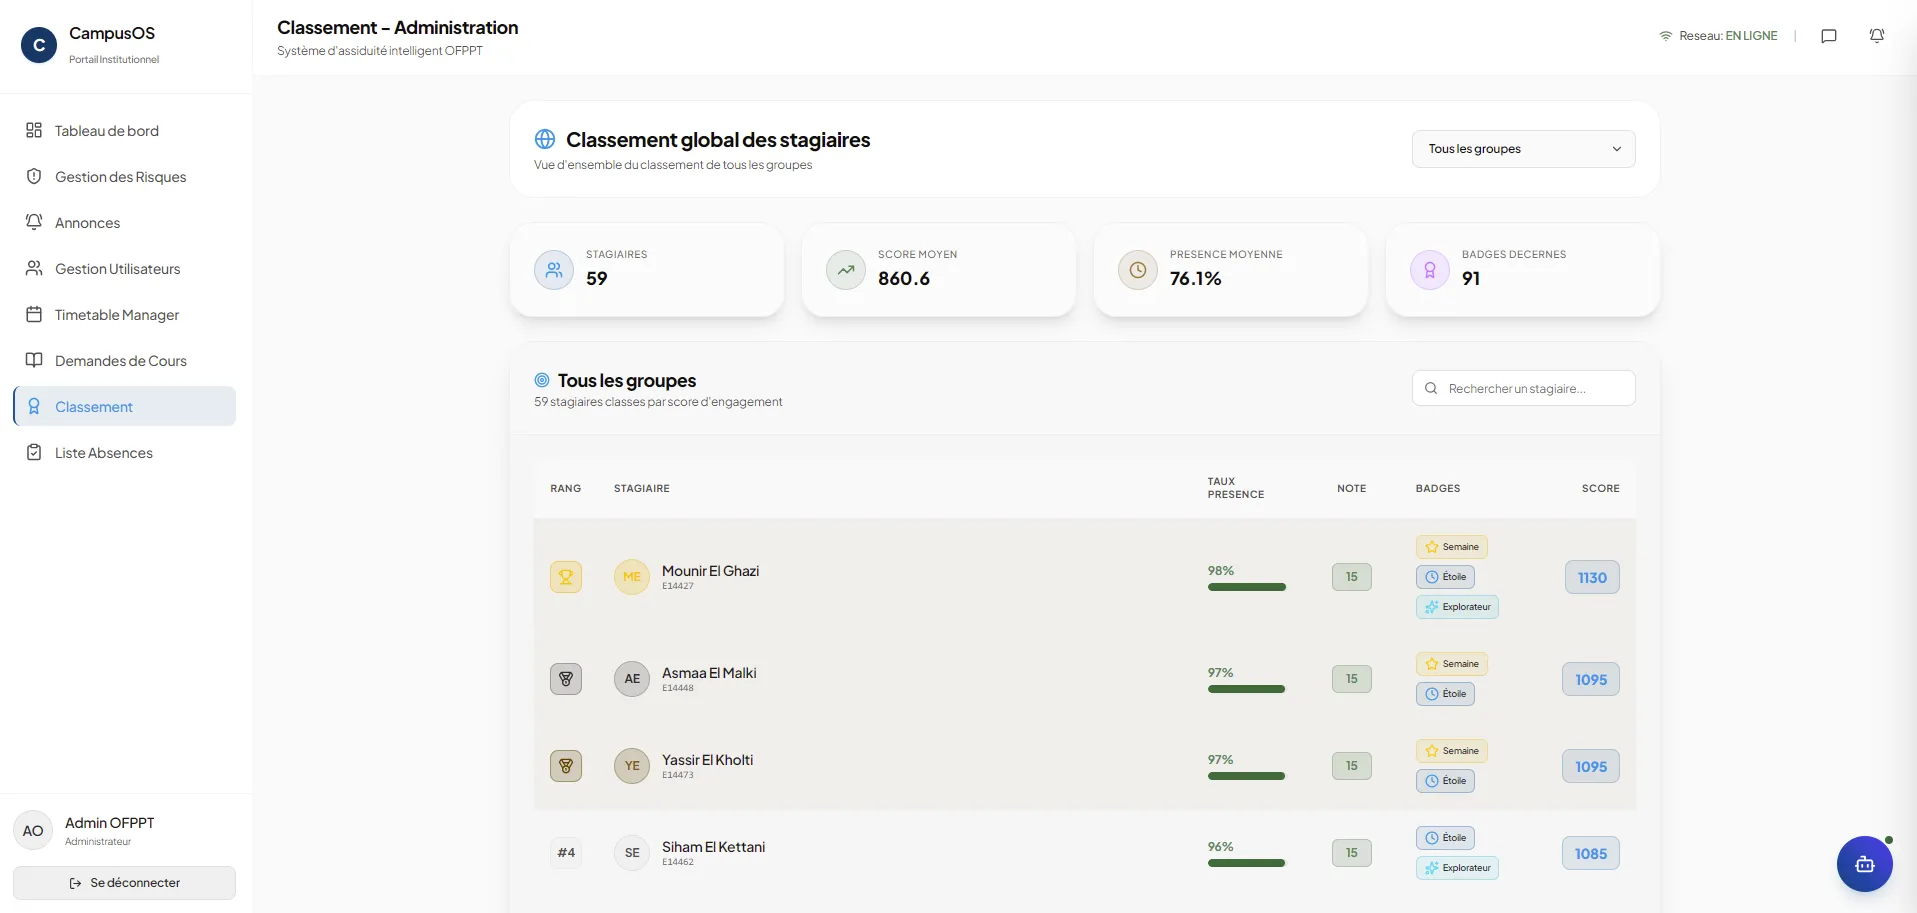Click the AO admin avatar
Viewport: 1917px width, 913px height.
[33, 831]
